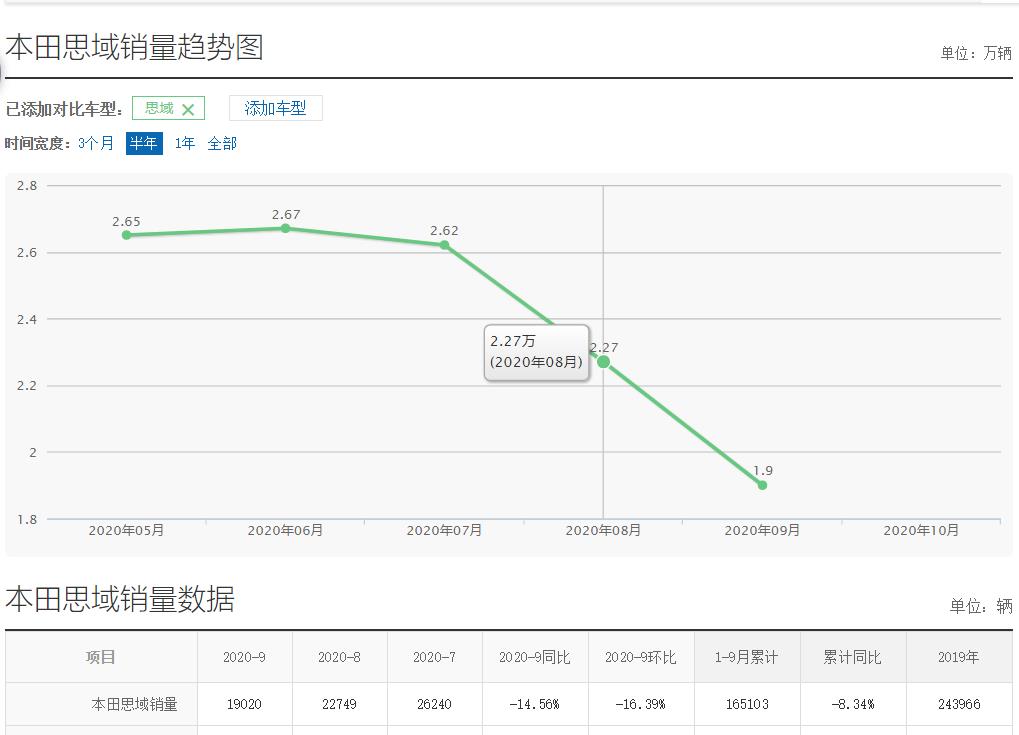Click the 2020-9 column header
The image size is (1019, 735).
(244, 657)
